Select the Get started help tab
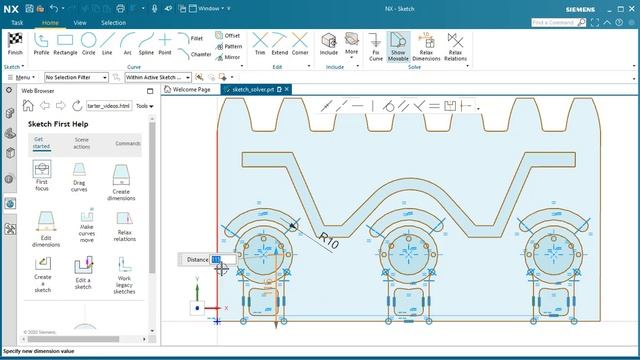 pos(41,143)
